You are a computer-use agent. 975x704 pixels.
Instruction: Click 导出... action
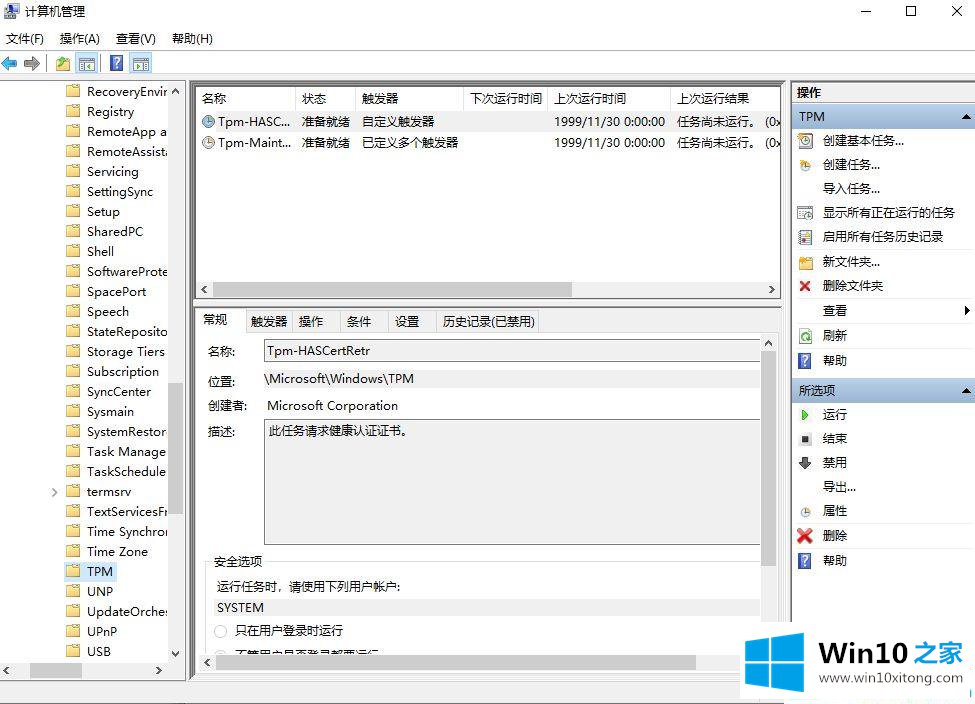click(839, 487)
